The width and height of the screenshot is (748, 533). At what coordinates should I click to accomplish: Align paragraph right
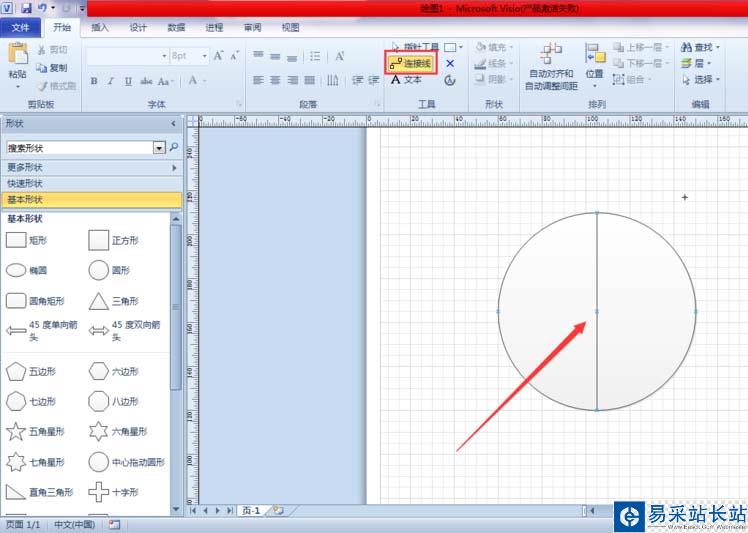click(x=292, y=80)
